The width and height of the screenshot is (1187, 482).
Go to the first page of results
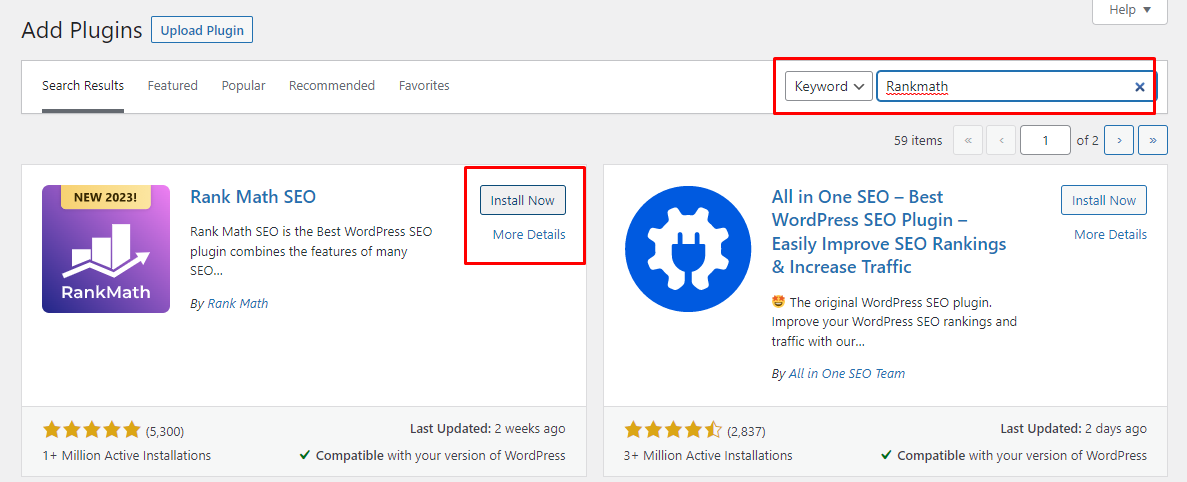click(968, 140)
